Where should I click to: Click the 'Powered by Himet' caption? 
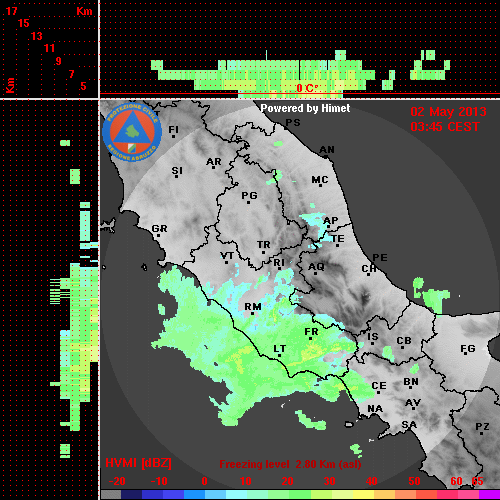tap(305, 108)
